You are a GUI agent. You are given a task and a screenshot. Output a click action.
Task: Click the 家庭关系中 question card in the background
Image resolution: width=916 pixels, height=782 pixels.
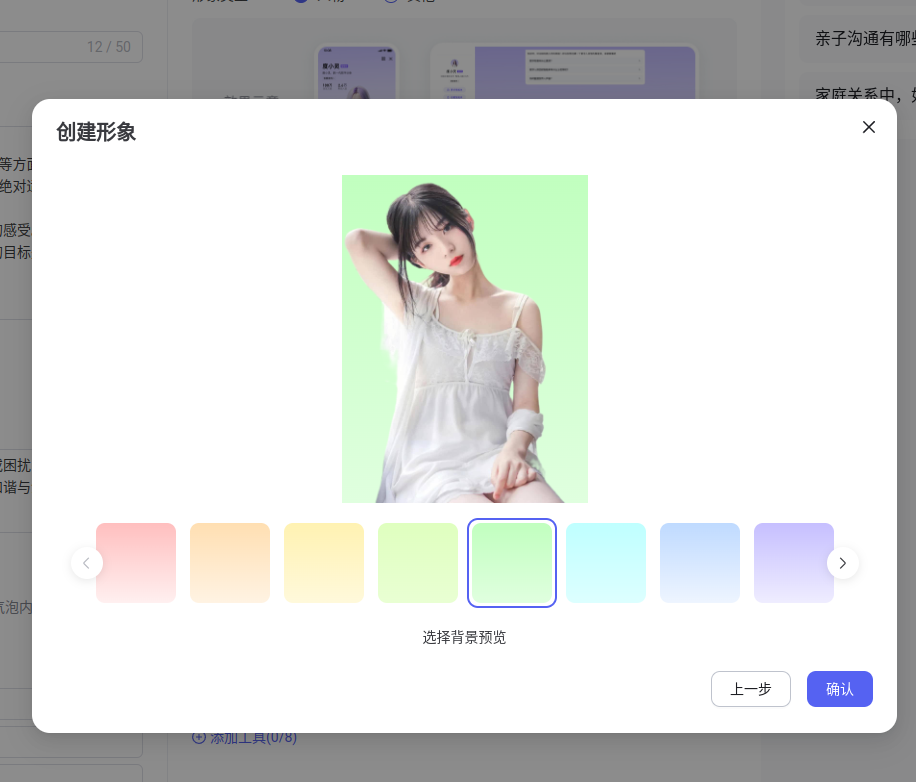(x=858, y=93)
